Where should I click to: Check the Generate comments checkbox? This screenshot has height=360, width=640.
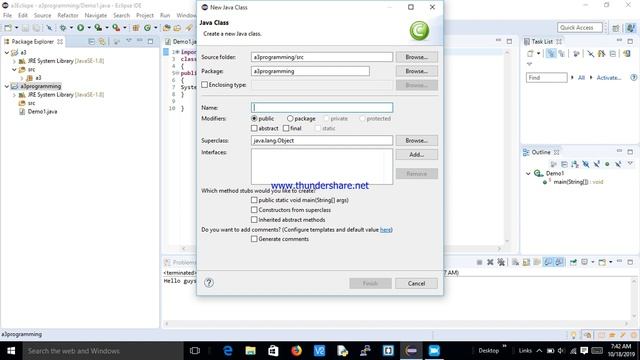click(x=254, y=239)
